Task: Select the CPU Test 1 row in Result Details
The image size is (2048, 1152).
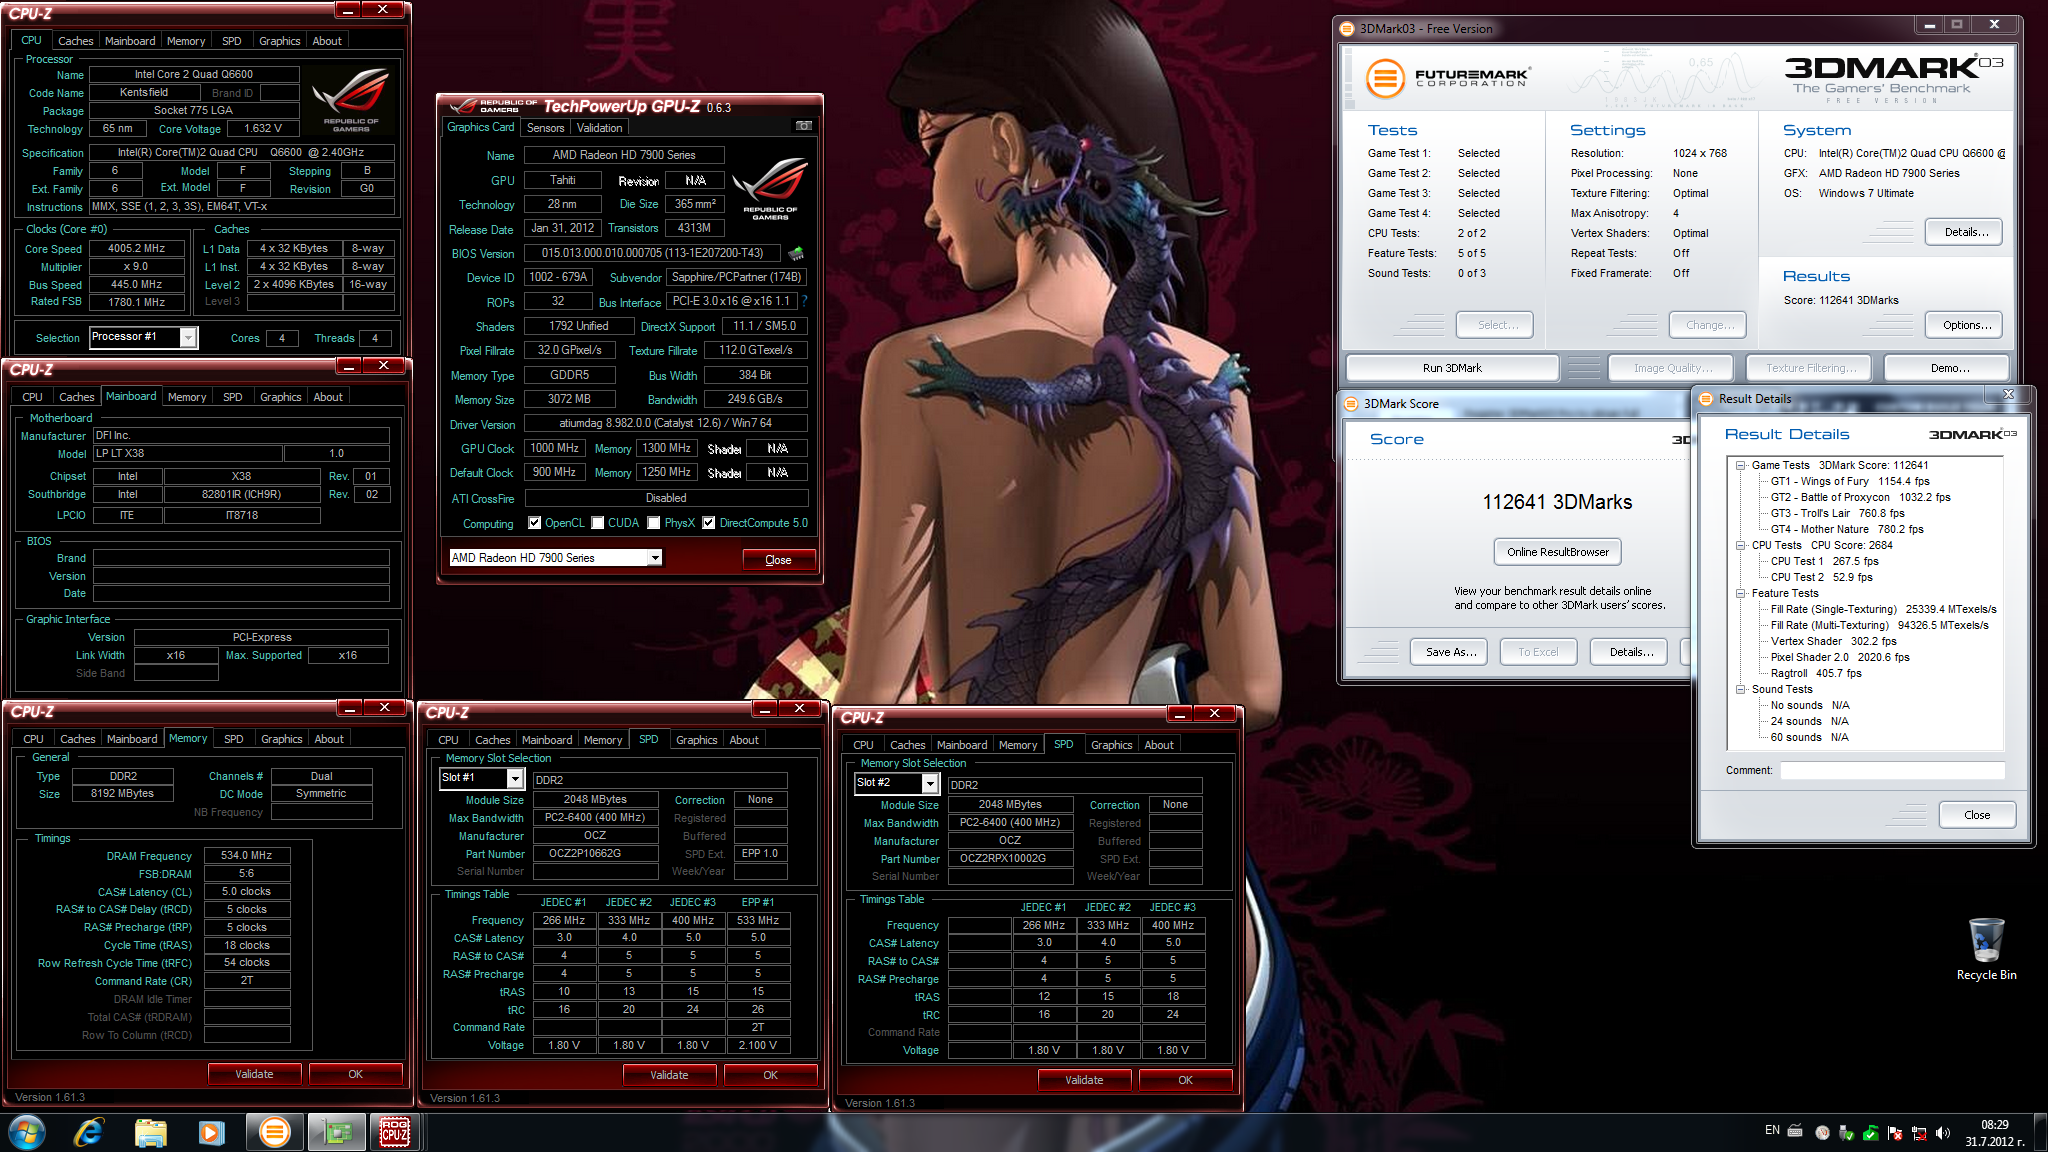Action: 1825,561
